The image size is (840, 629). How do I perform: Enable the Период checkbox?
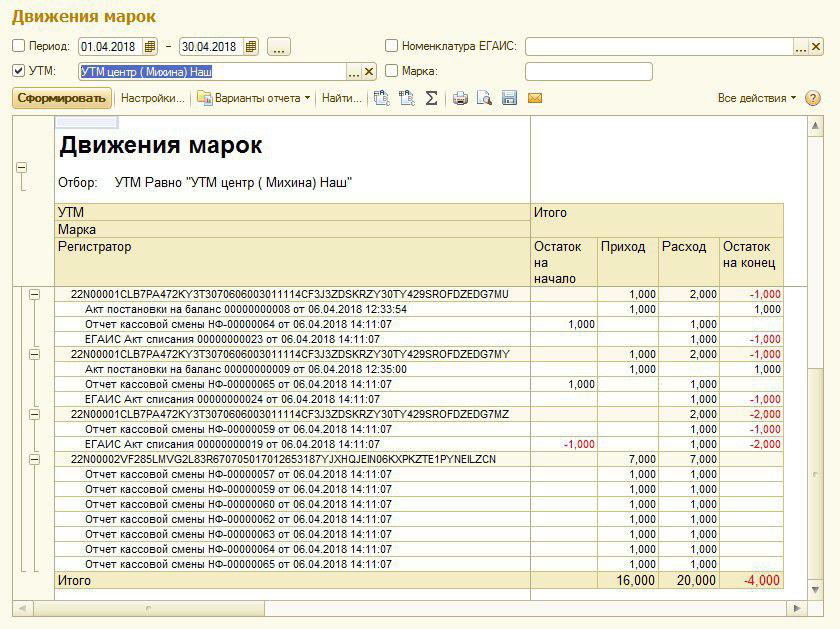19,46
